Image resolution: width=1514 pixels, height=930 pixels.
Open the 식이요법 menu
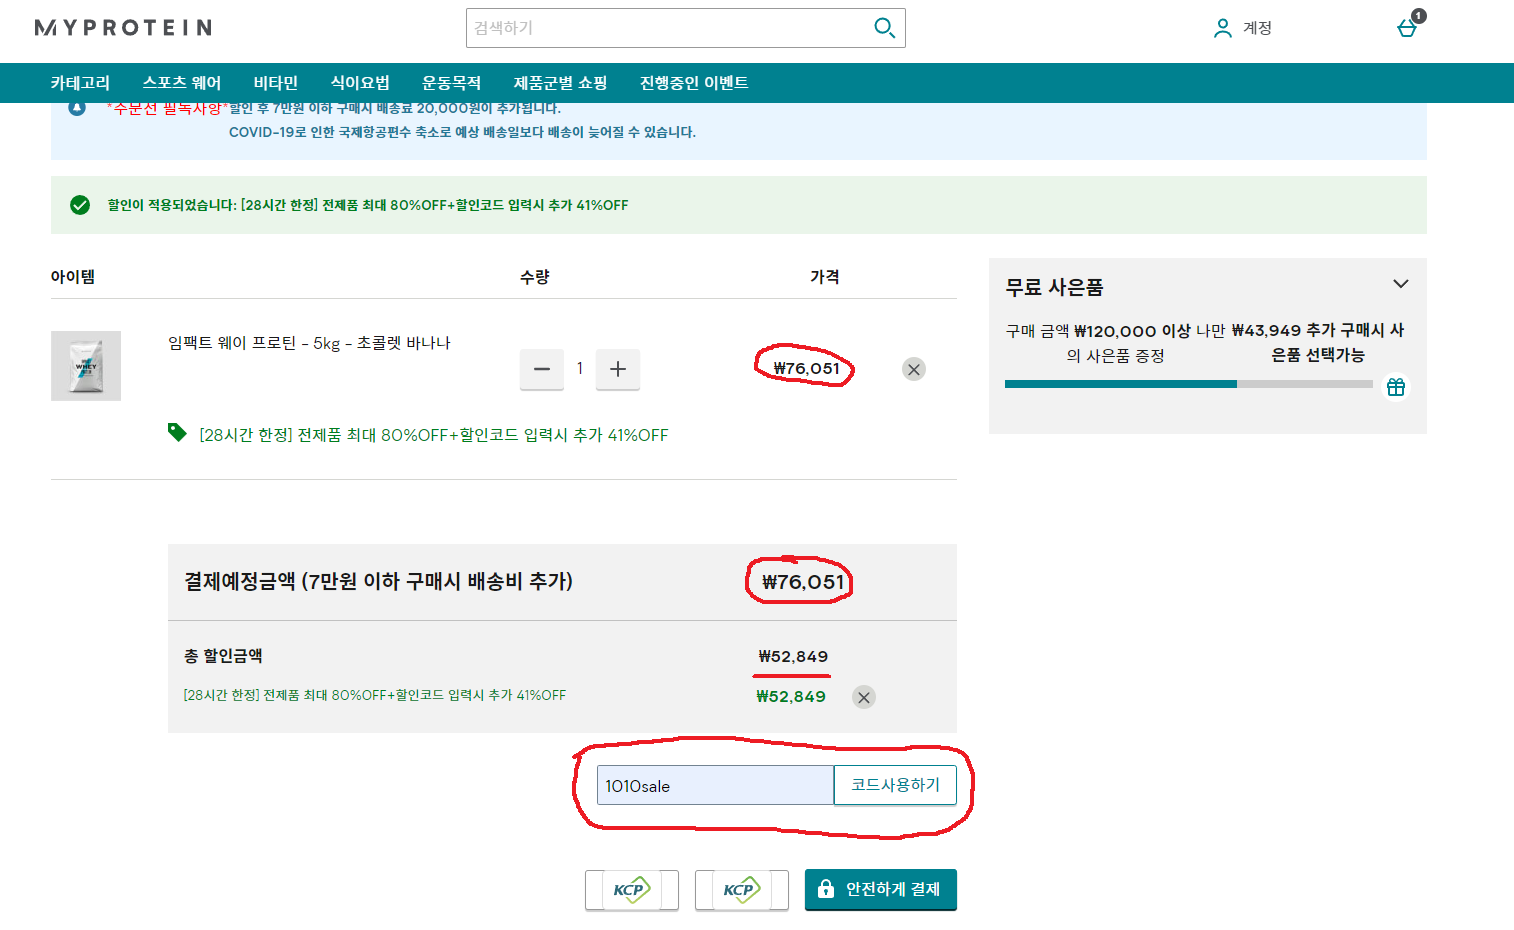tap(360, 83)
